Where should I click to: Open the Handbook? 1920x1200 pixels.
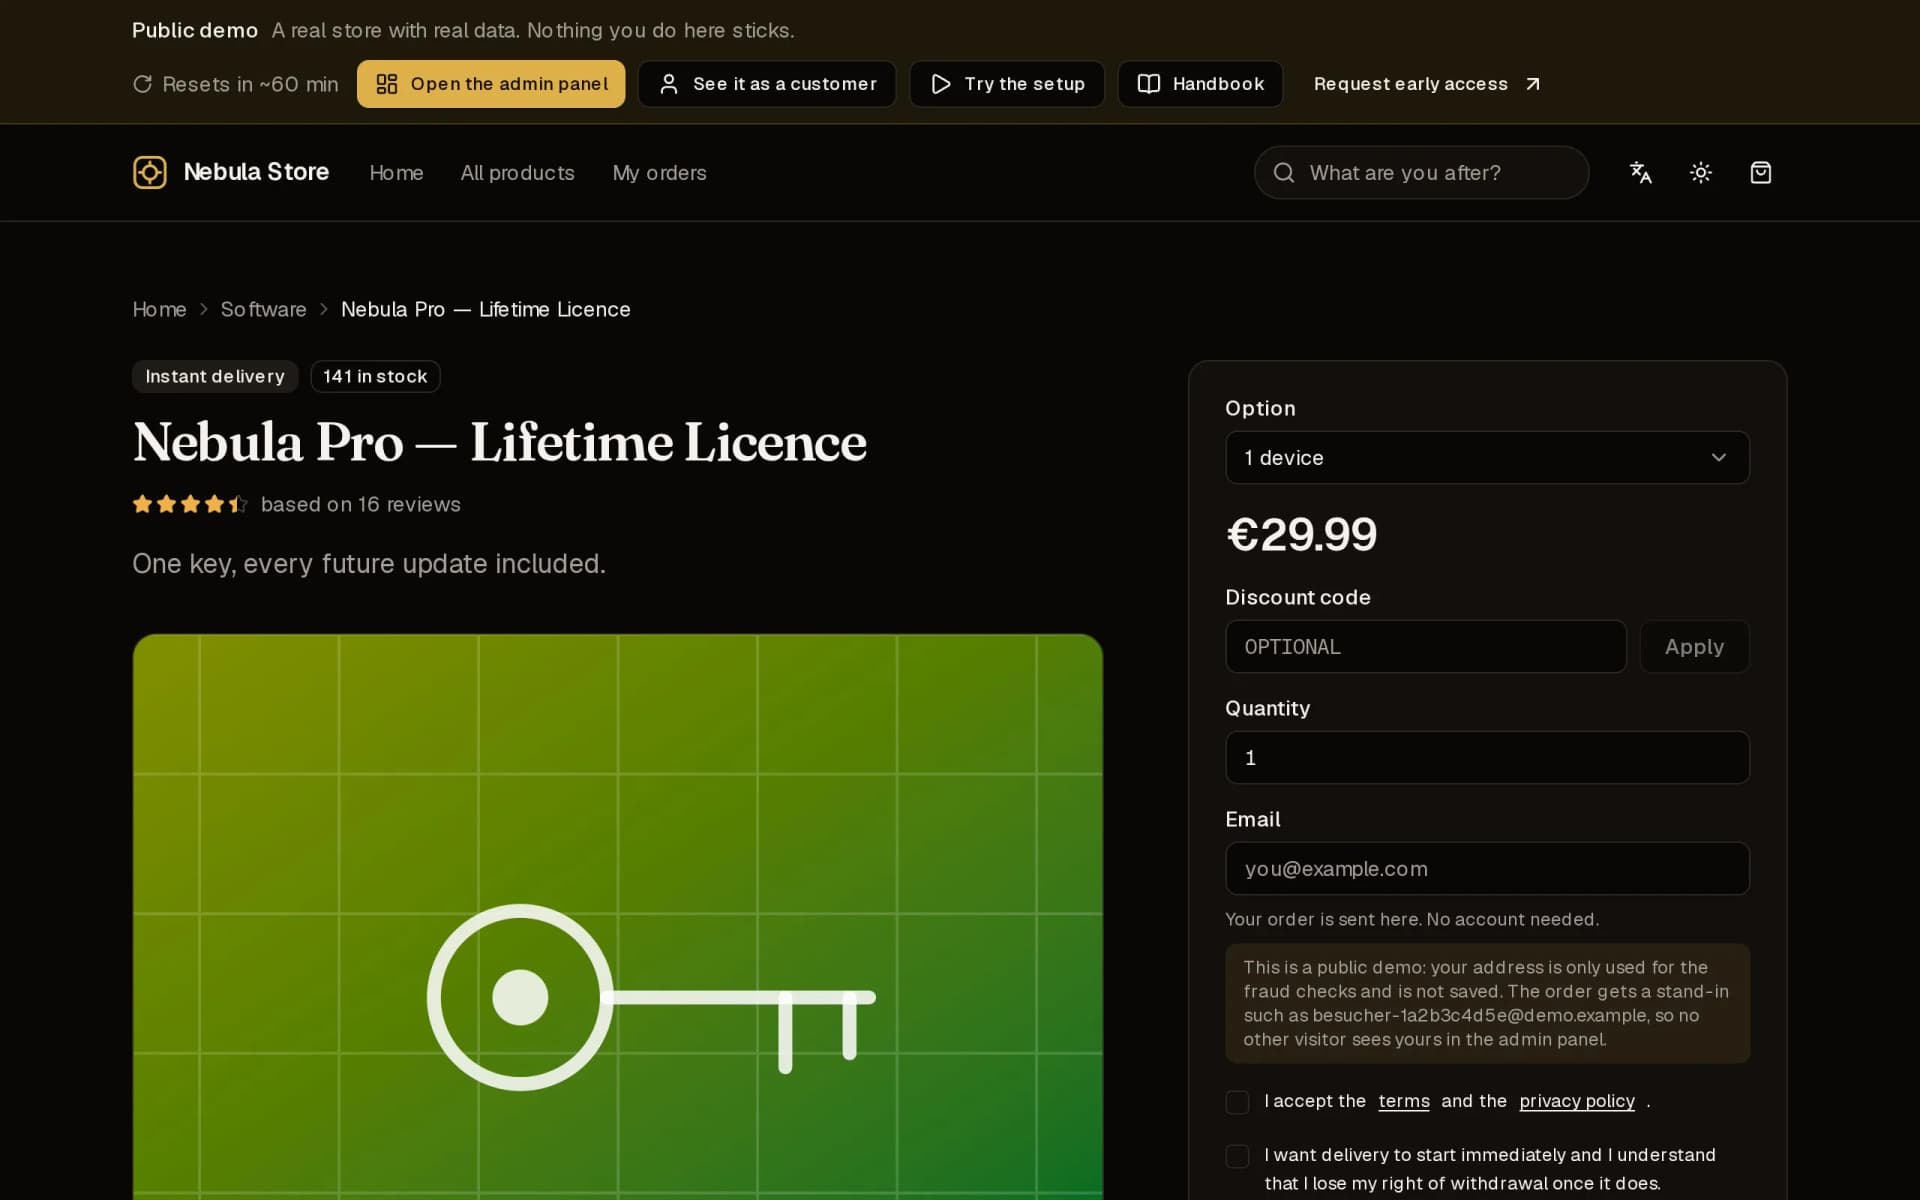click(1200, 84)
